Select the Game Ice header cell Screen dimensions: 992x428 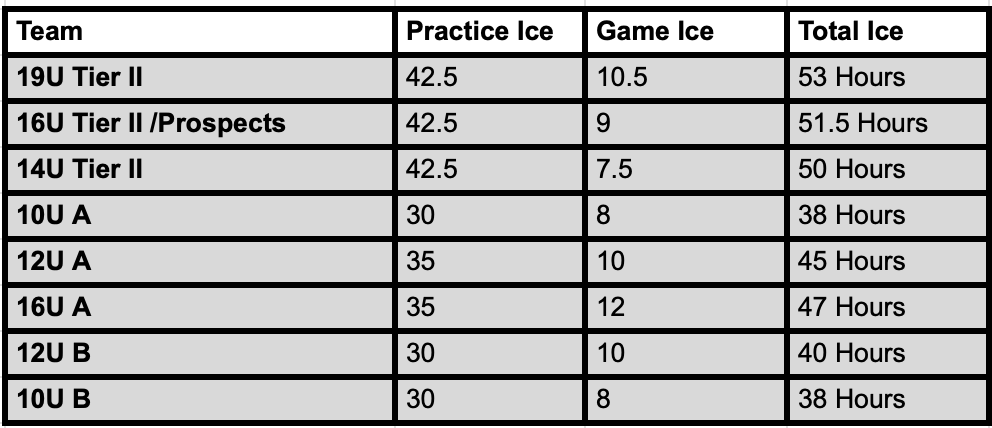tap(686, 31)
